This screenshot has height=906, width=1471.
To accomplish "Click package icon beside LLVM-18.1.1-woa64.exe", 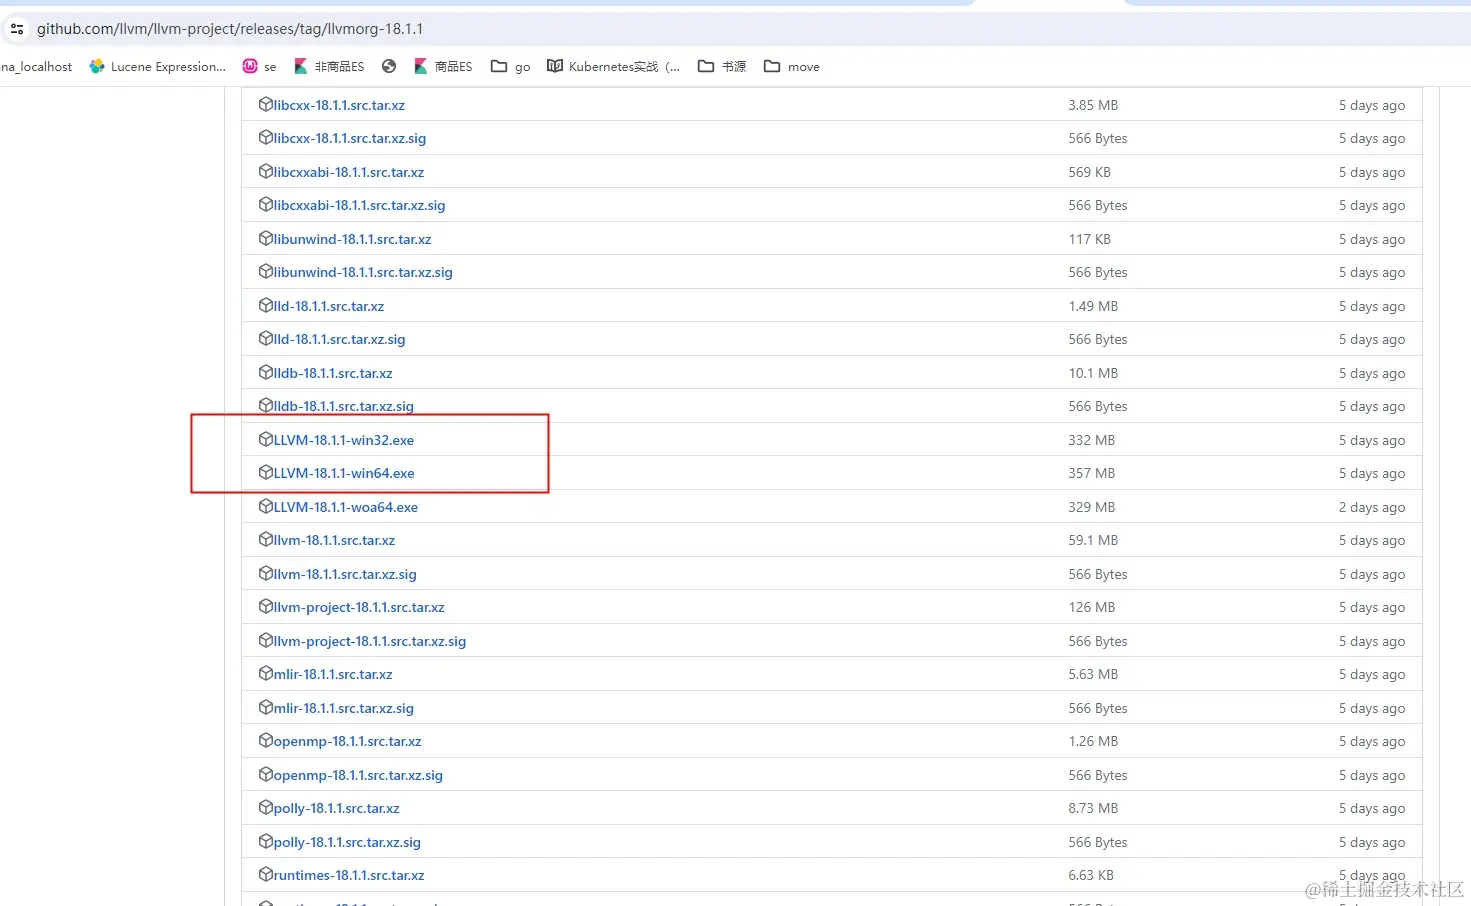I will [266, 506].
